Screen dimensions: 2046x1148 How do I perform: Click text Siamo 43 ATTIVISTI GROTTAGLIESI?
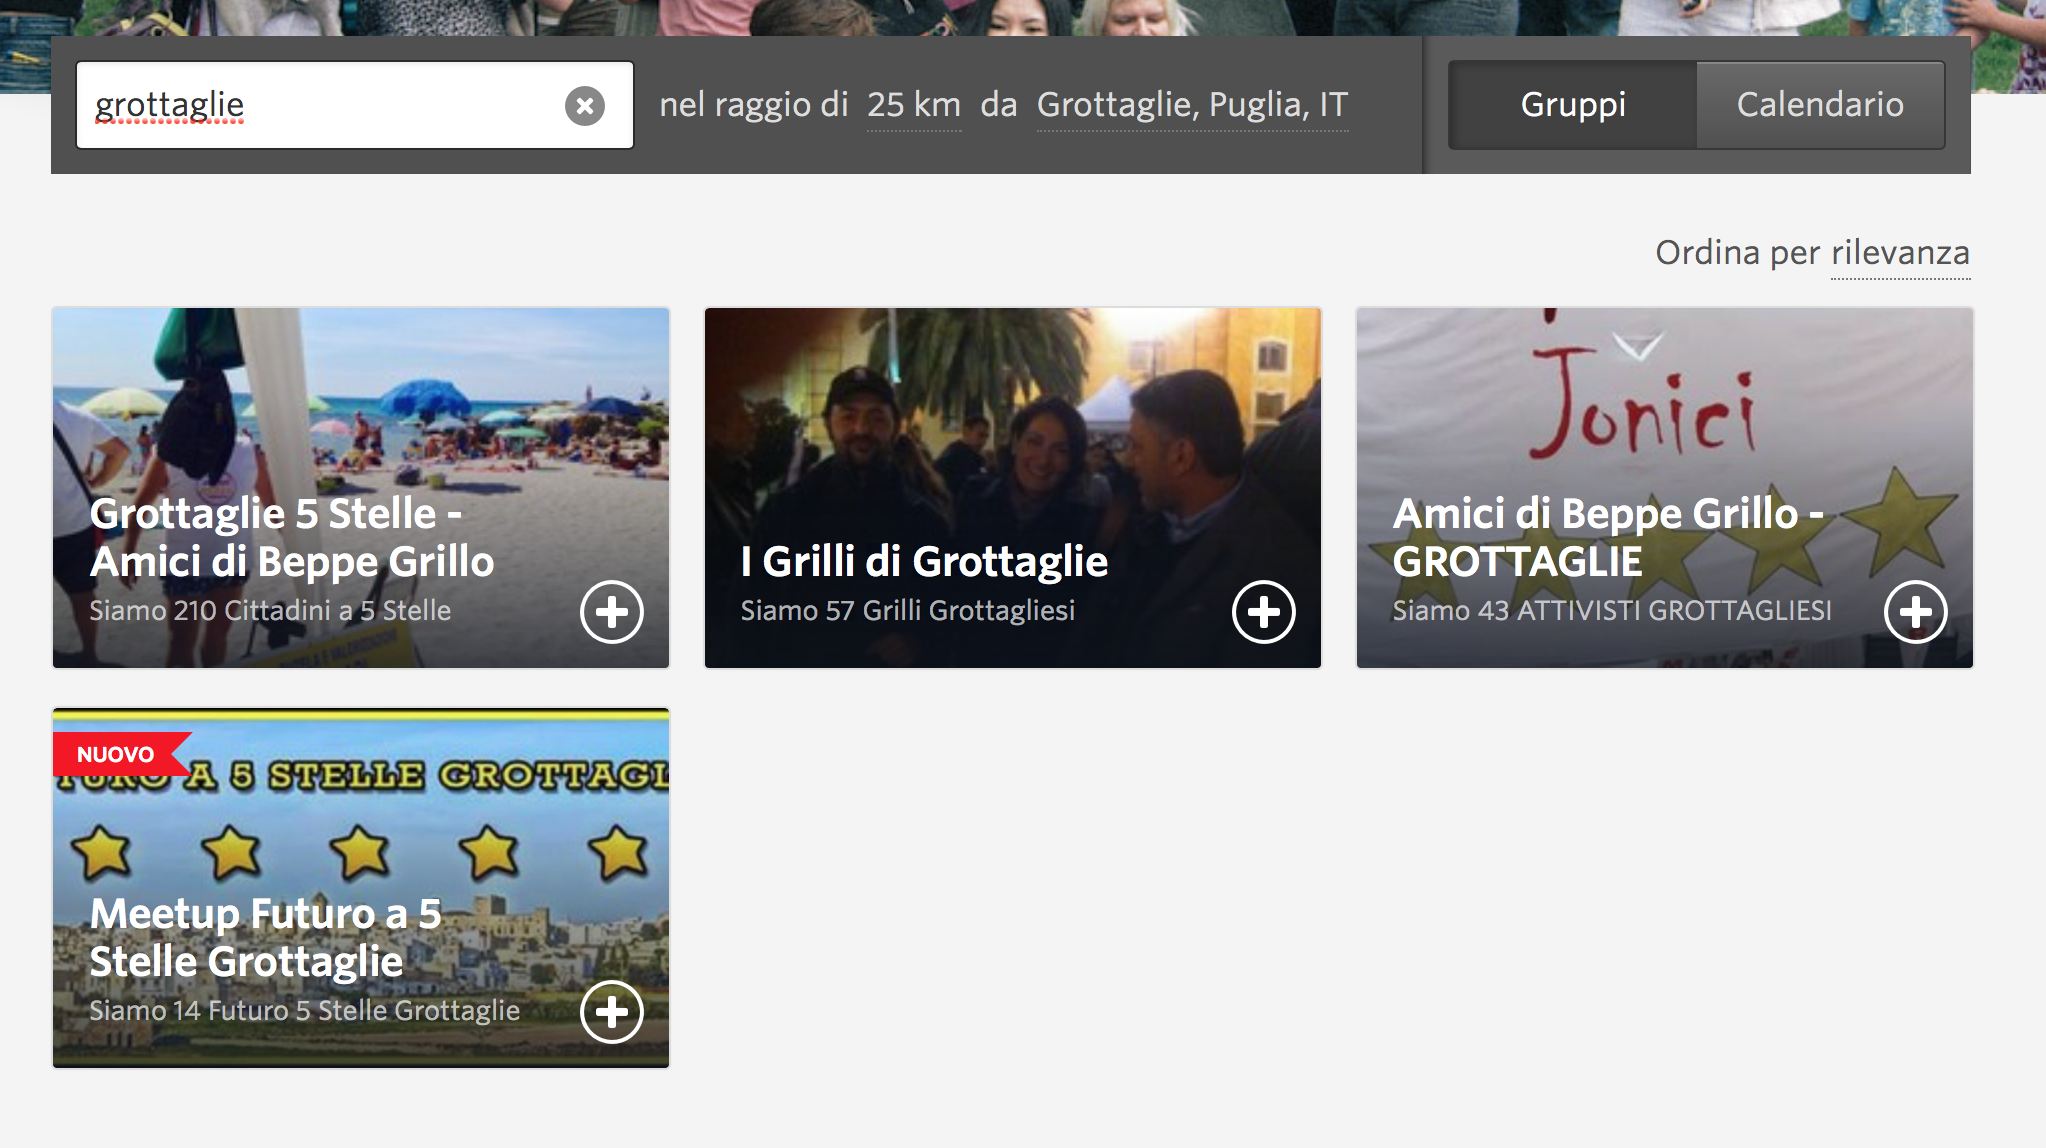1612,611
